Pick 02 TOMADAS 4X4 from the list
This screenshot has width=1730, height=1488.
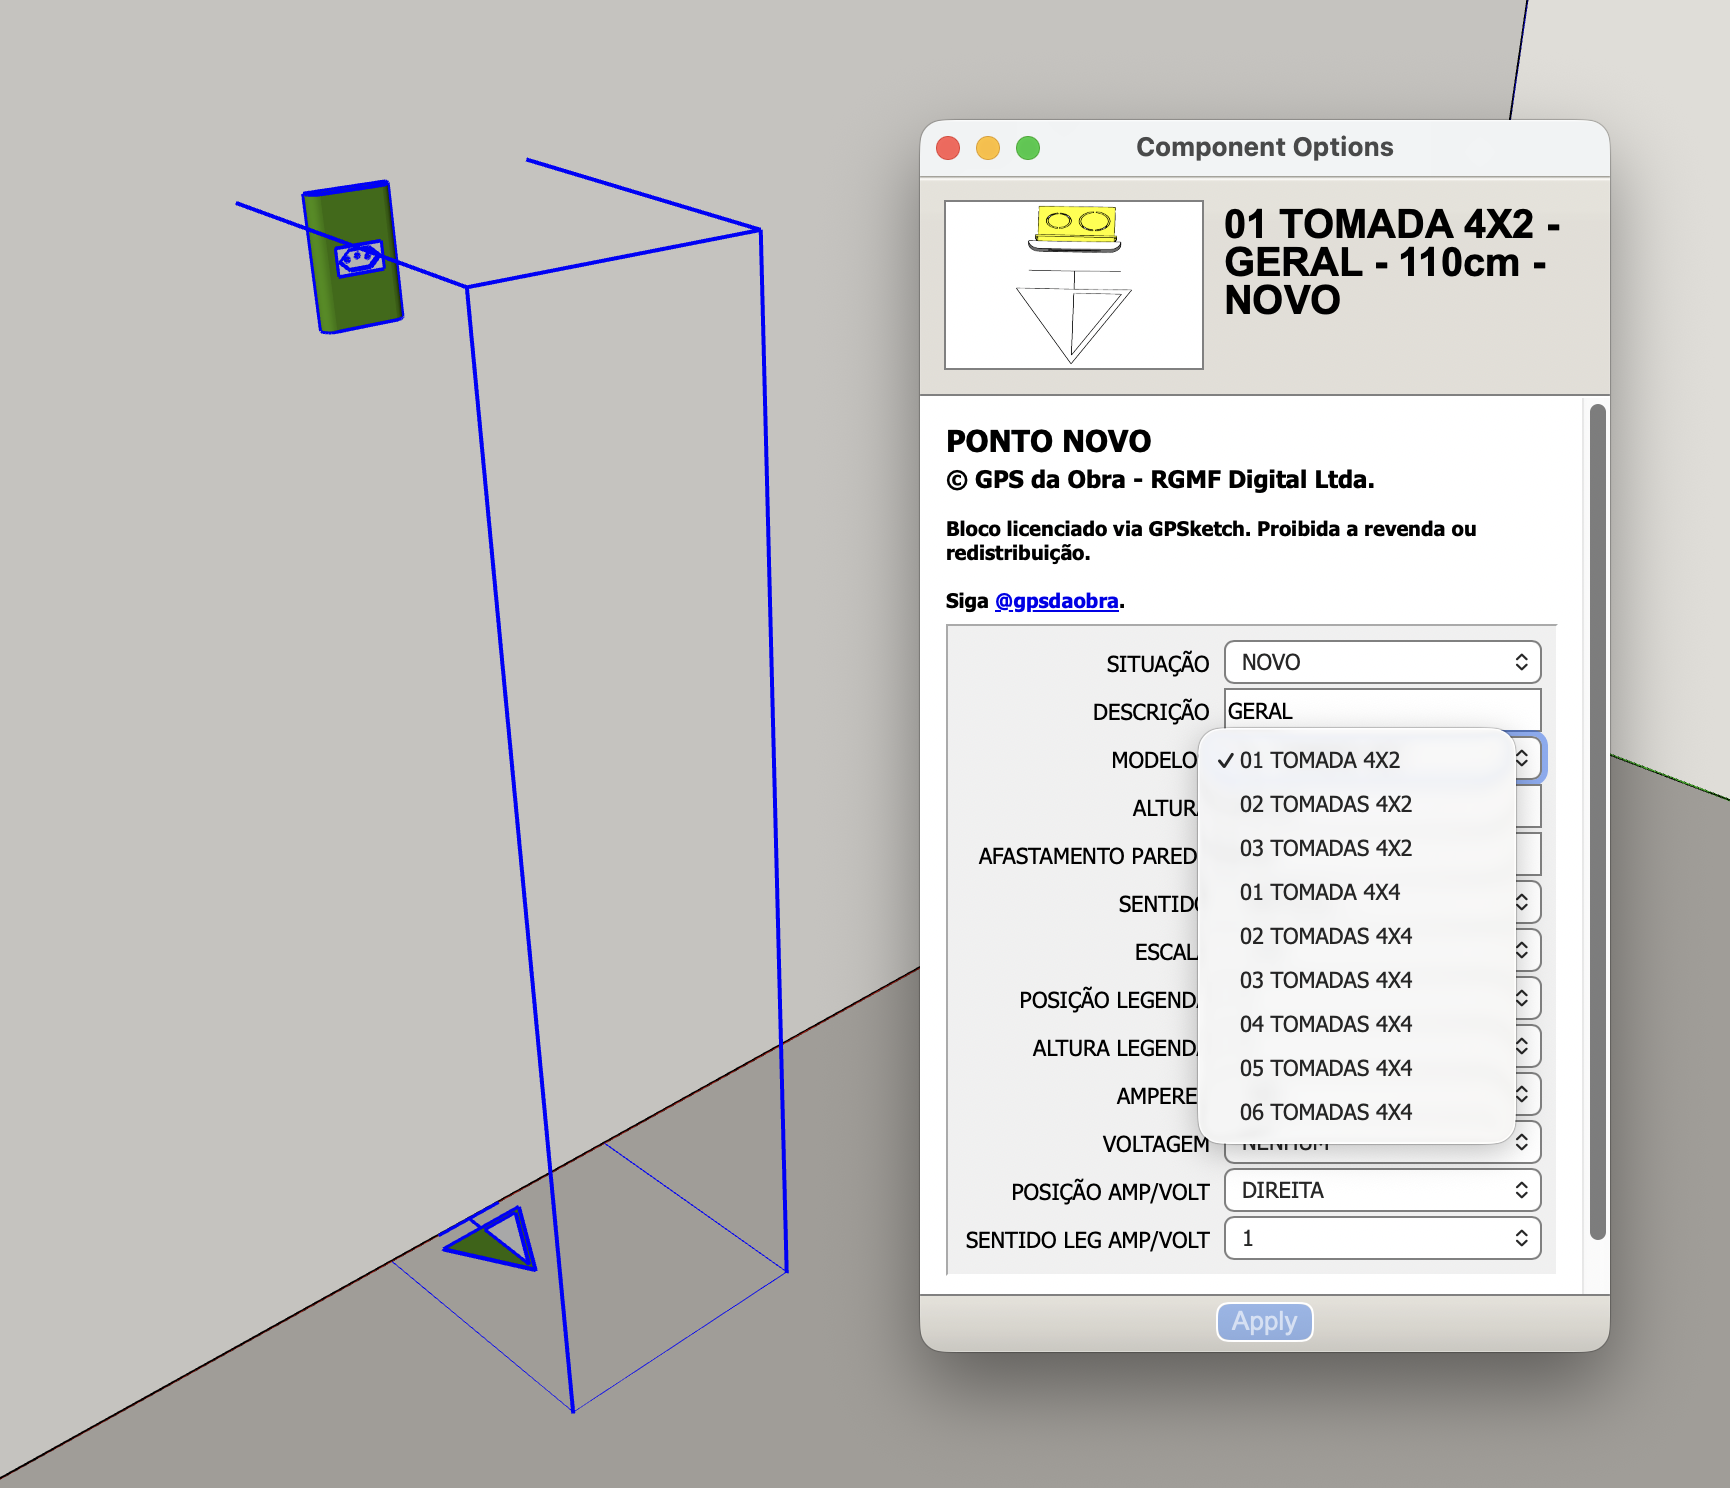(1356, 936)
